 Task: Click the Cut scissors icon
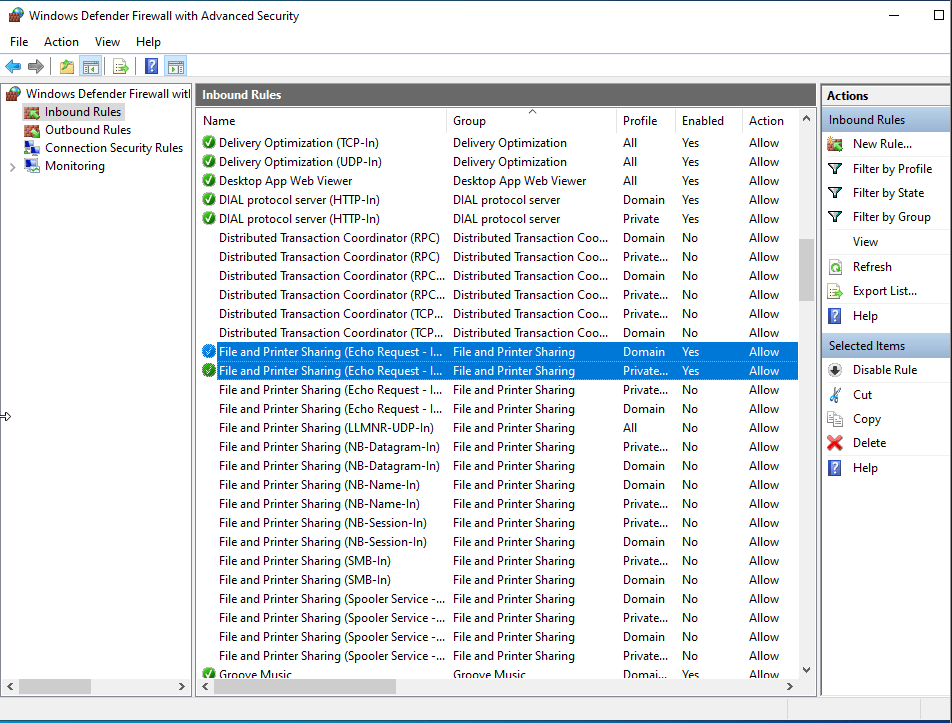(x=835, y=395)
